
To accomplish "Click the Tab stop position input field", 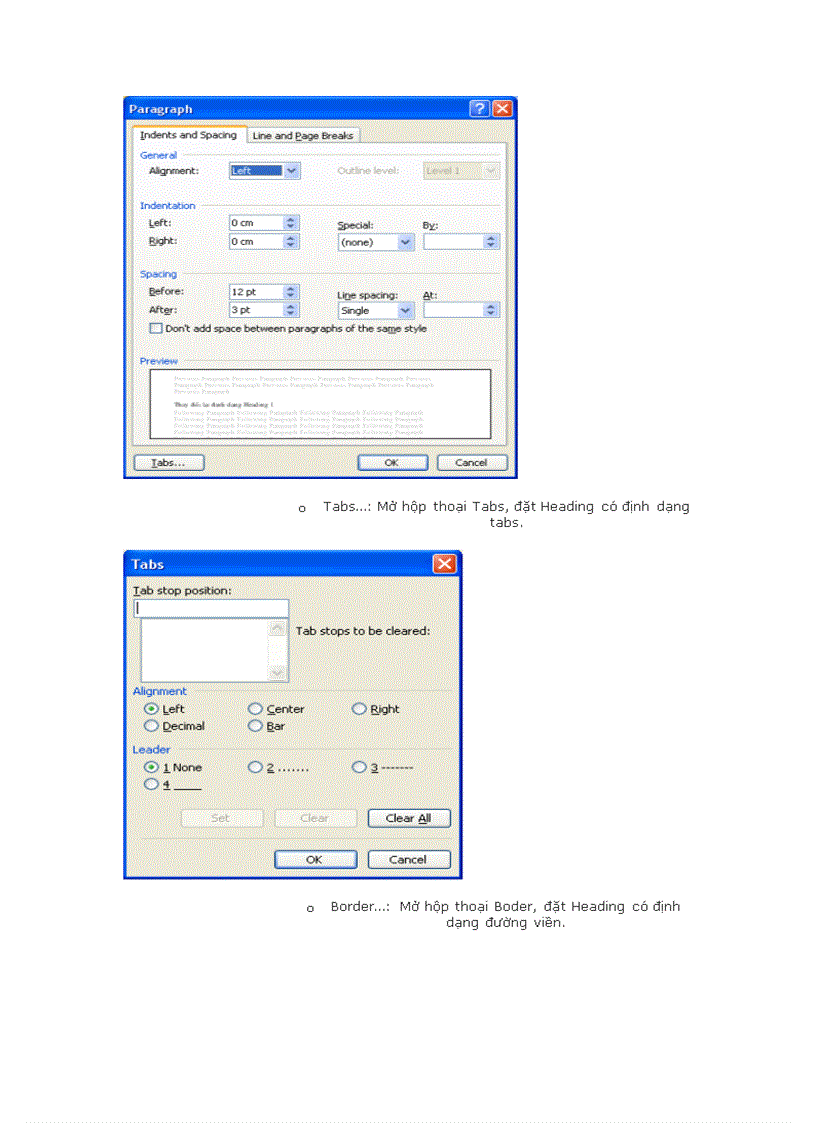I will pos(210,608).
